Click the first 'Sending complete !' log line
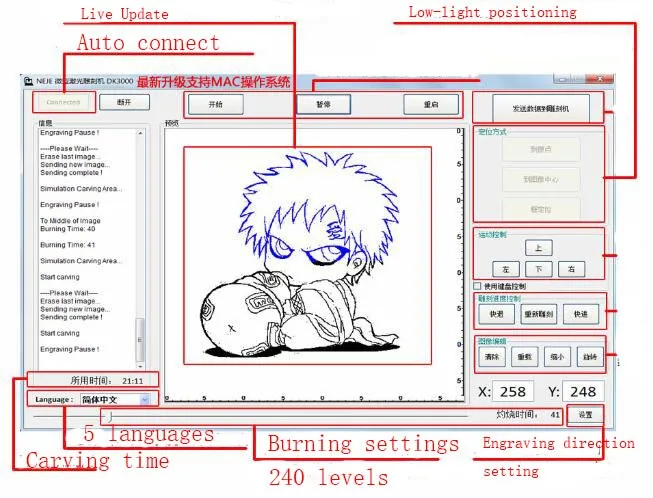653x498 pixels. 71,172
